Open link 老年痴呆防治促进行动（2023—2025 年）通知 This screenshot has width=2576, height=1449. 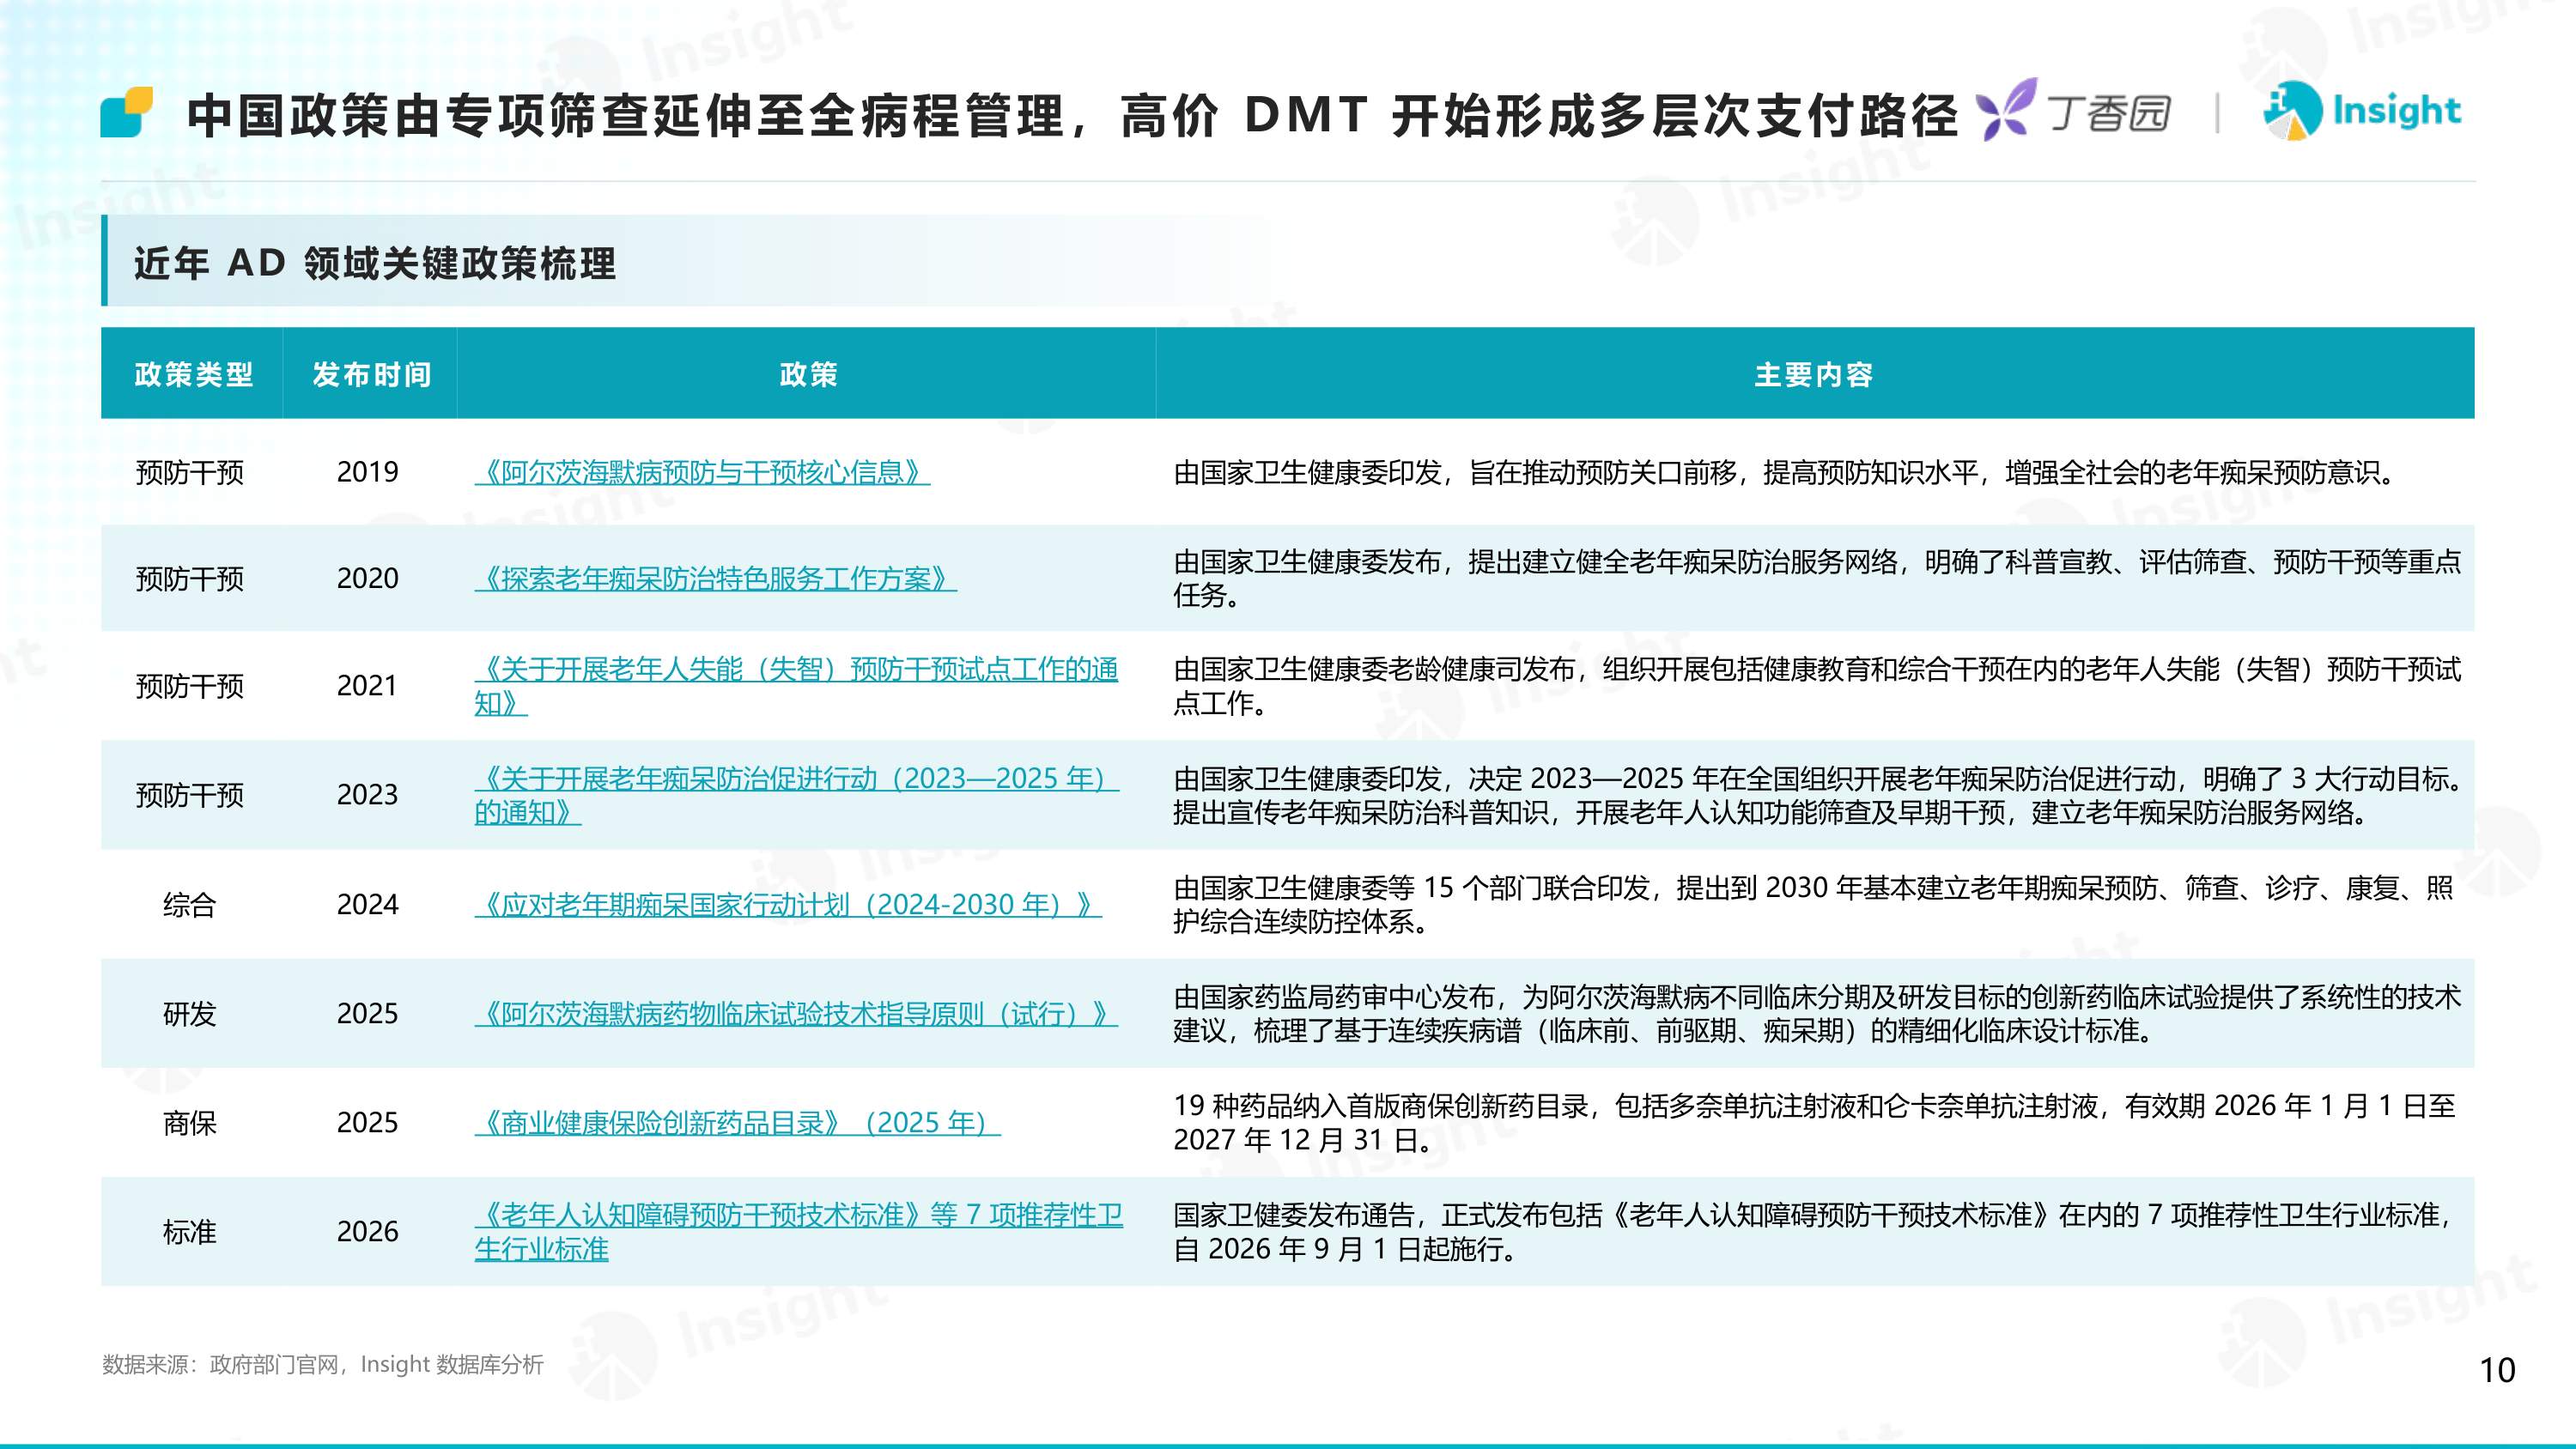pos(797,795)
